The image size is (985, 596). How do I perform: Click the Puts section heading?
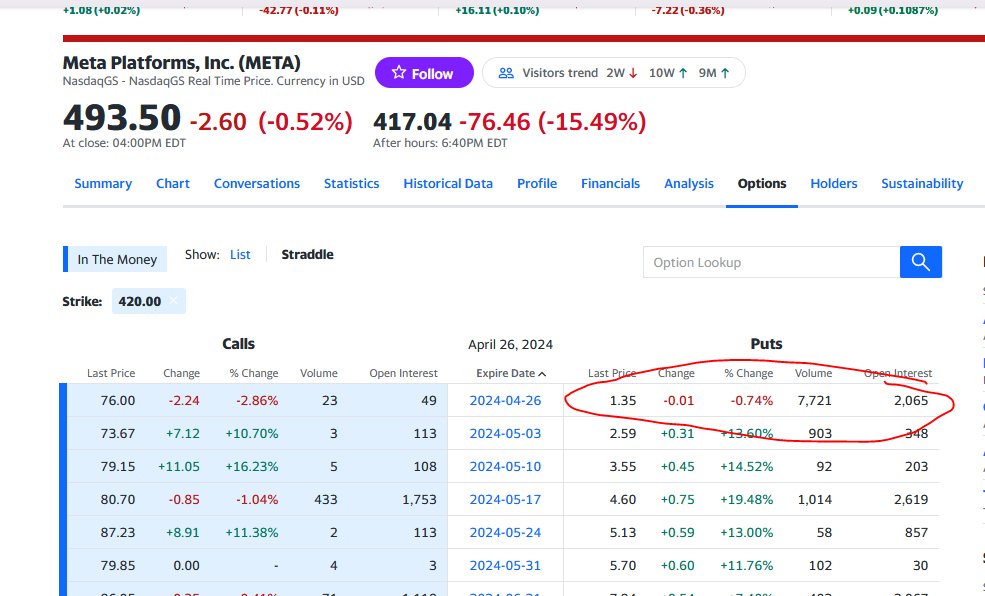766,344
